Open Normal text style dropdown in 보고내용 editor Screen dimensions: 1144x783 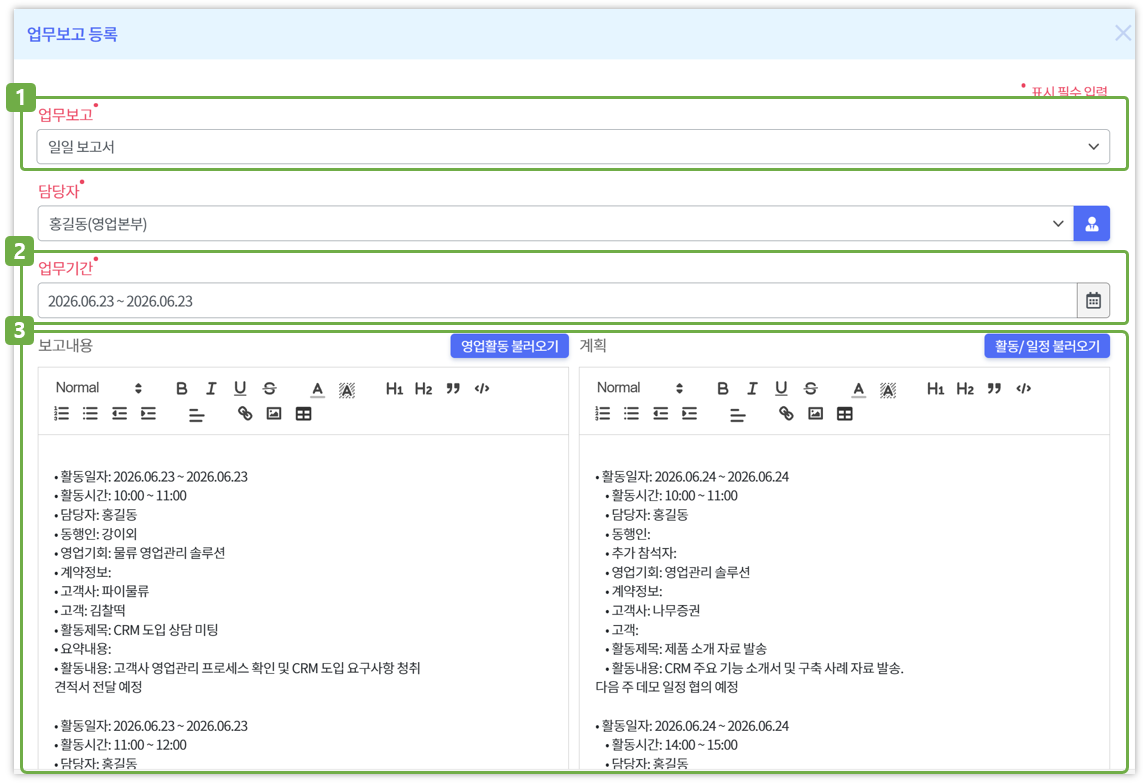tap(98, 387)
